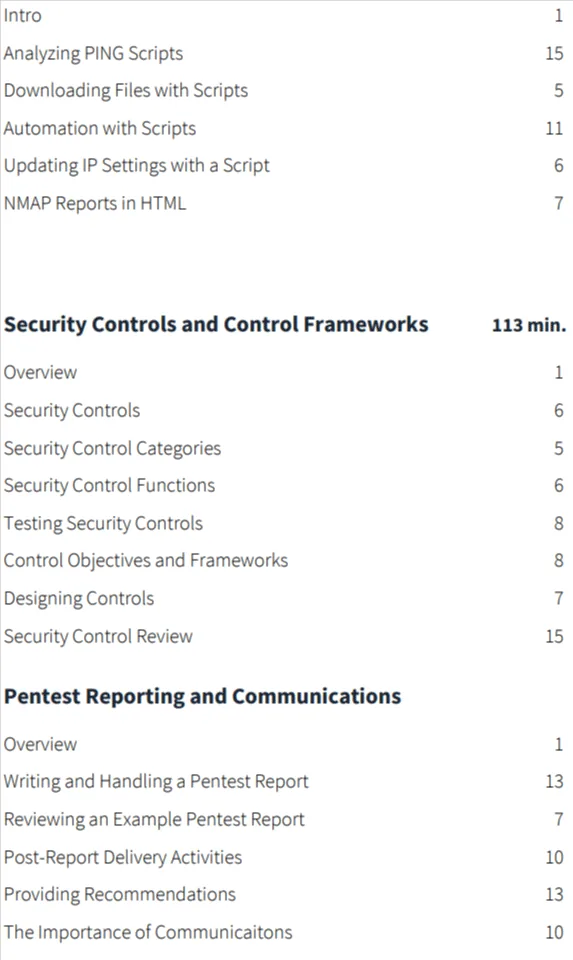The width and height of the screenshot is (573, 960).
Task: Open the Intro lesson at top
Action: [x=23, y=15]
